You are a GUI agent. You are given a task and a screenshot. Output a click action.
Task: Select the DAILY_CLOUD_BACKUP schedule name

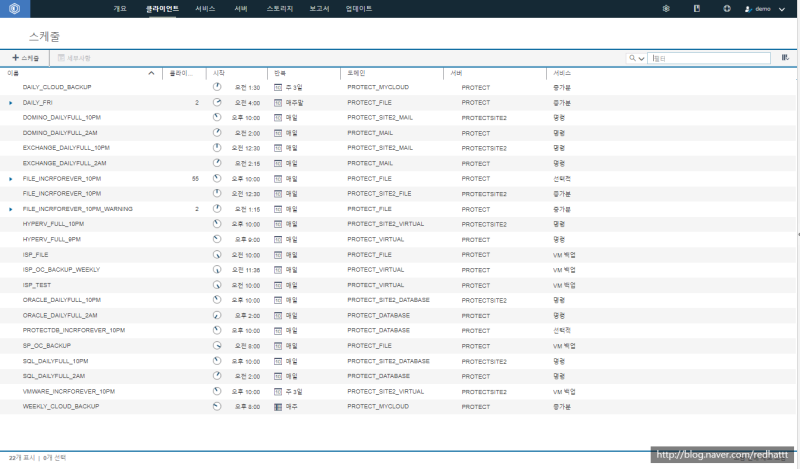(57, 87)
